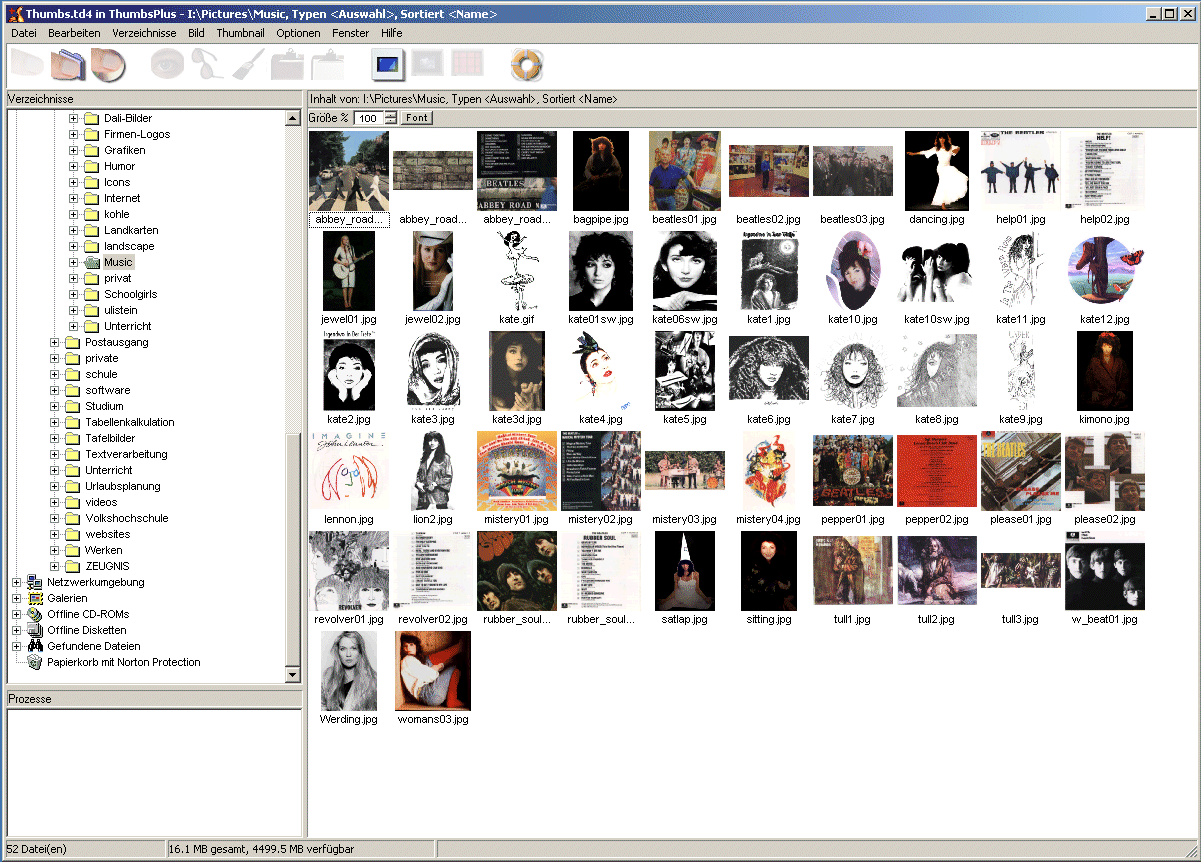Select the Werding.jpg thumbnail

(348, 671)
